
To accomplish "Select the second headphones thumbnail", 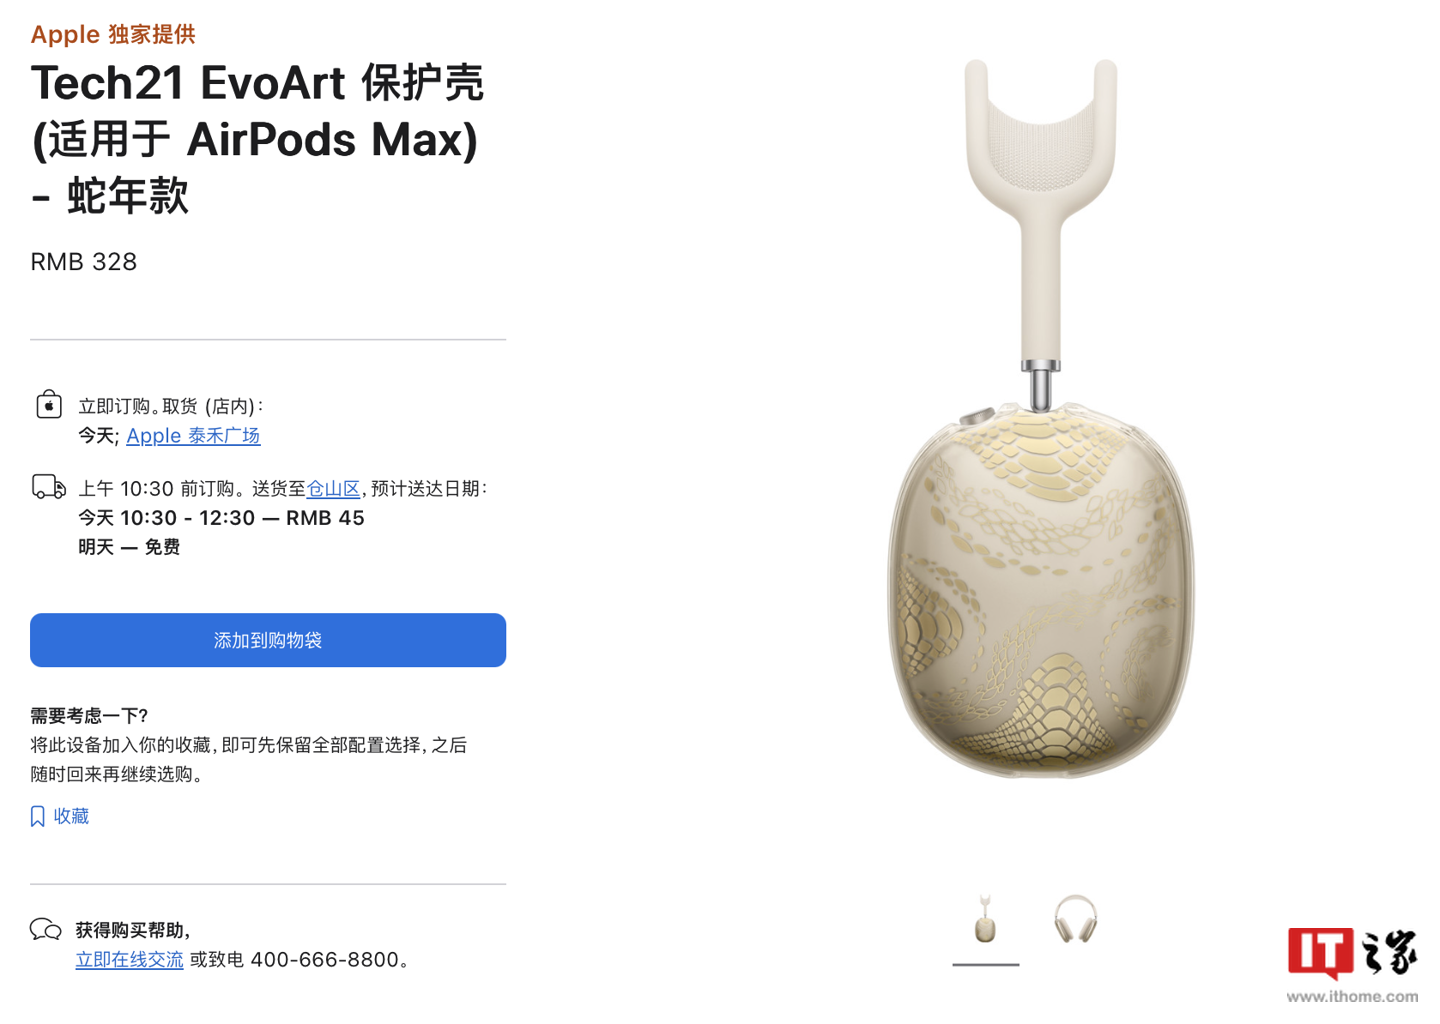I will pyautogui.click(x=1075, y=920).
